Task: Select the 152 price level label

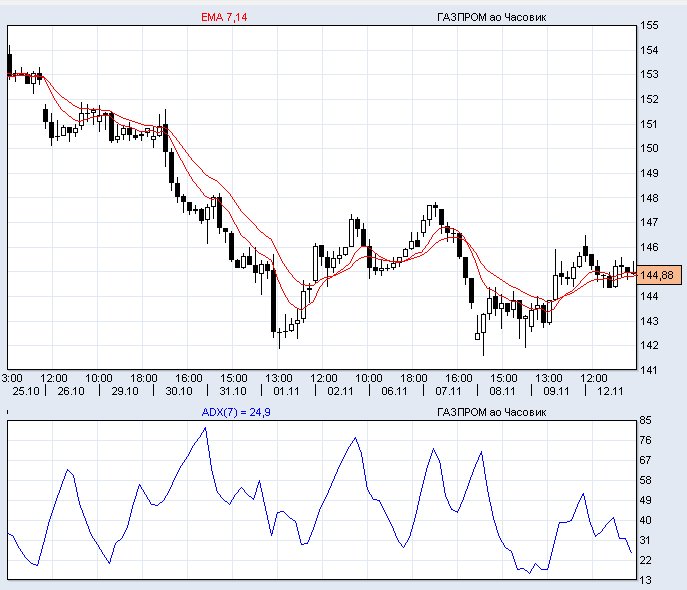Action: click(x=649, y=99)
